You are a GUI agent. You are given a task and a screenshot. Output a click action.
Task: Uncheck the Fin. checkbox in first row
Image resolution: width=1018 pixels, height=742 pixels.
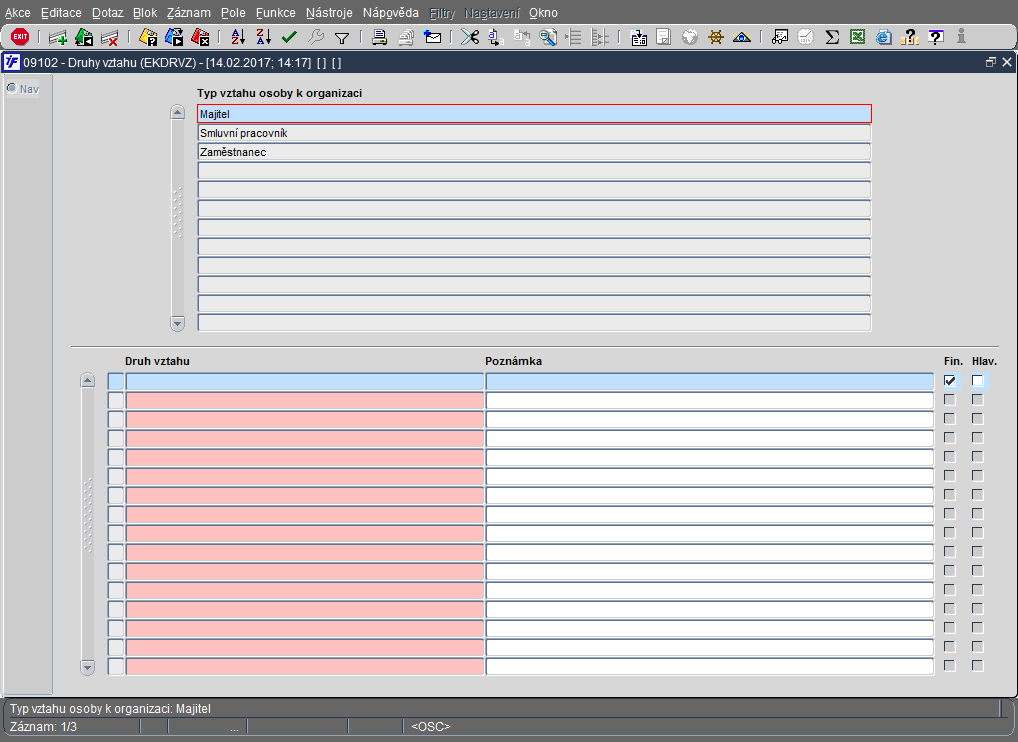(950, 381)
